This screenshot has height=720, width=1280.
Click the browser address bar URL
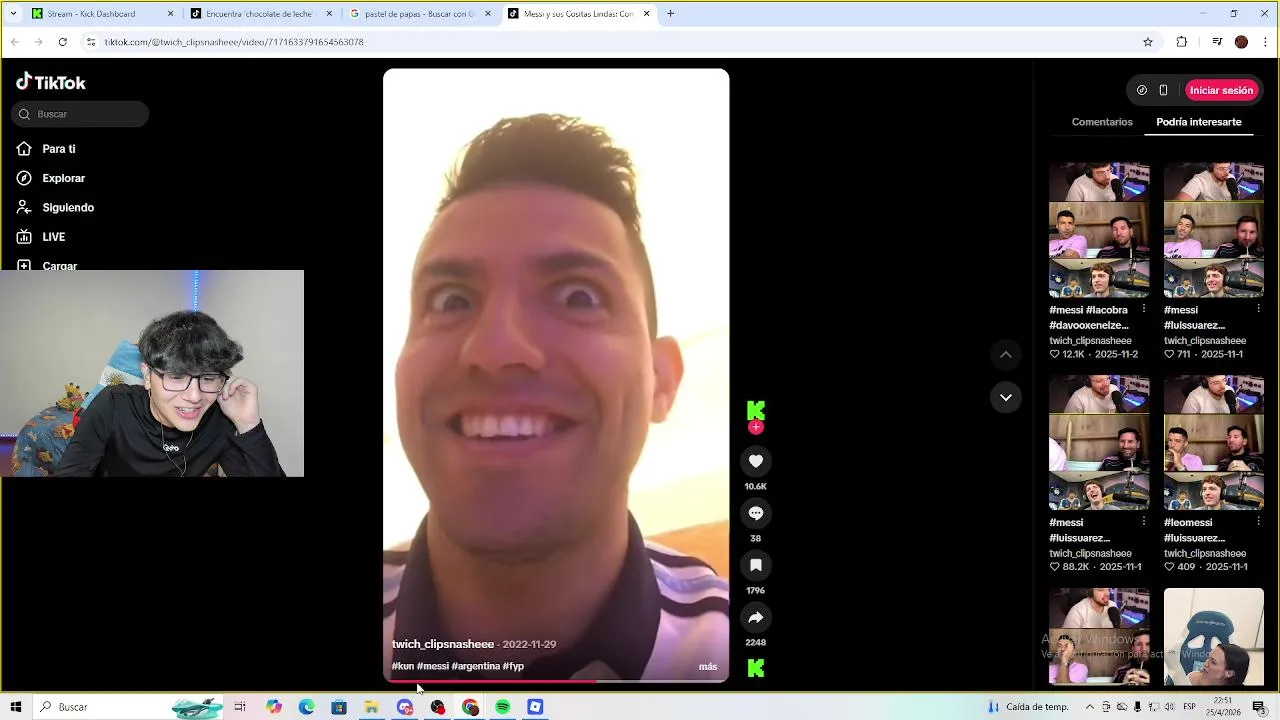(x=234, y=42)
